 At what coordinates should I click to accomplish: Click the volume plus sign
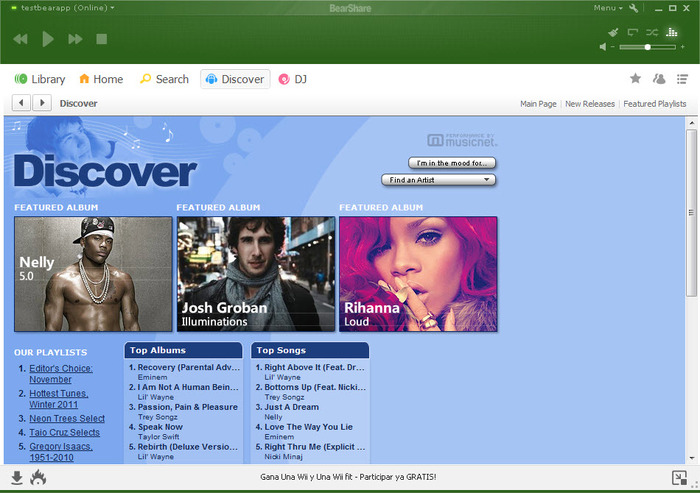[x=683, y=47]
